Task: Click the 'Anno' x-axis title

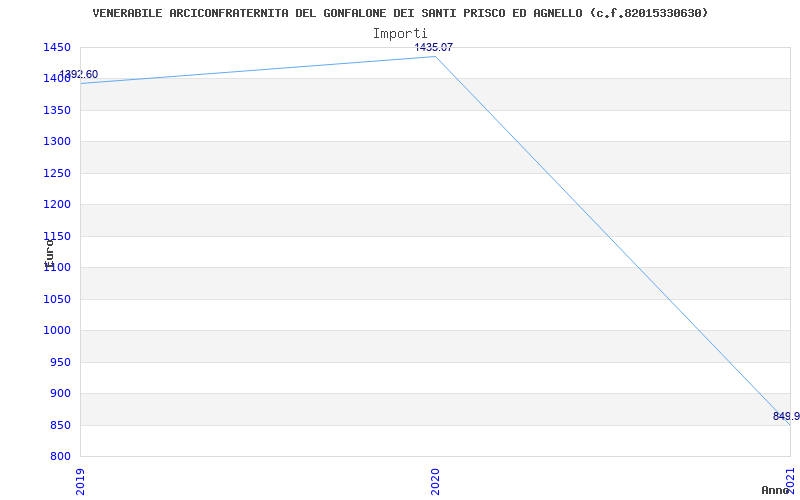Action: (x=775, y=490)
